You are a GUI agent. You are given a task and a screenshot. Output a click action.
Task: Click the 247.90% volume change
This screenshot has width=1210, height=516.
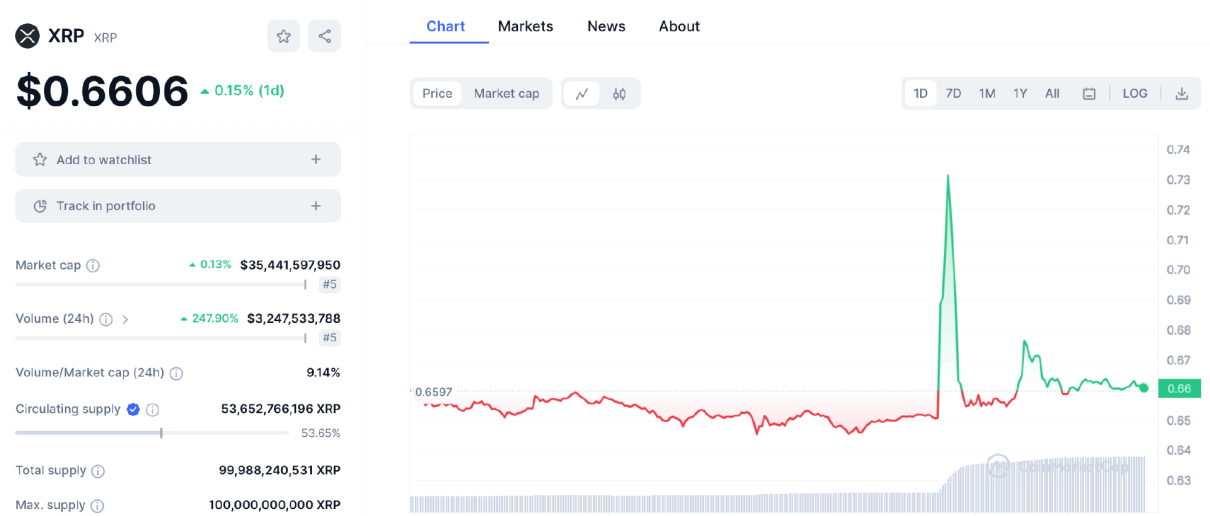click(210, 319)
